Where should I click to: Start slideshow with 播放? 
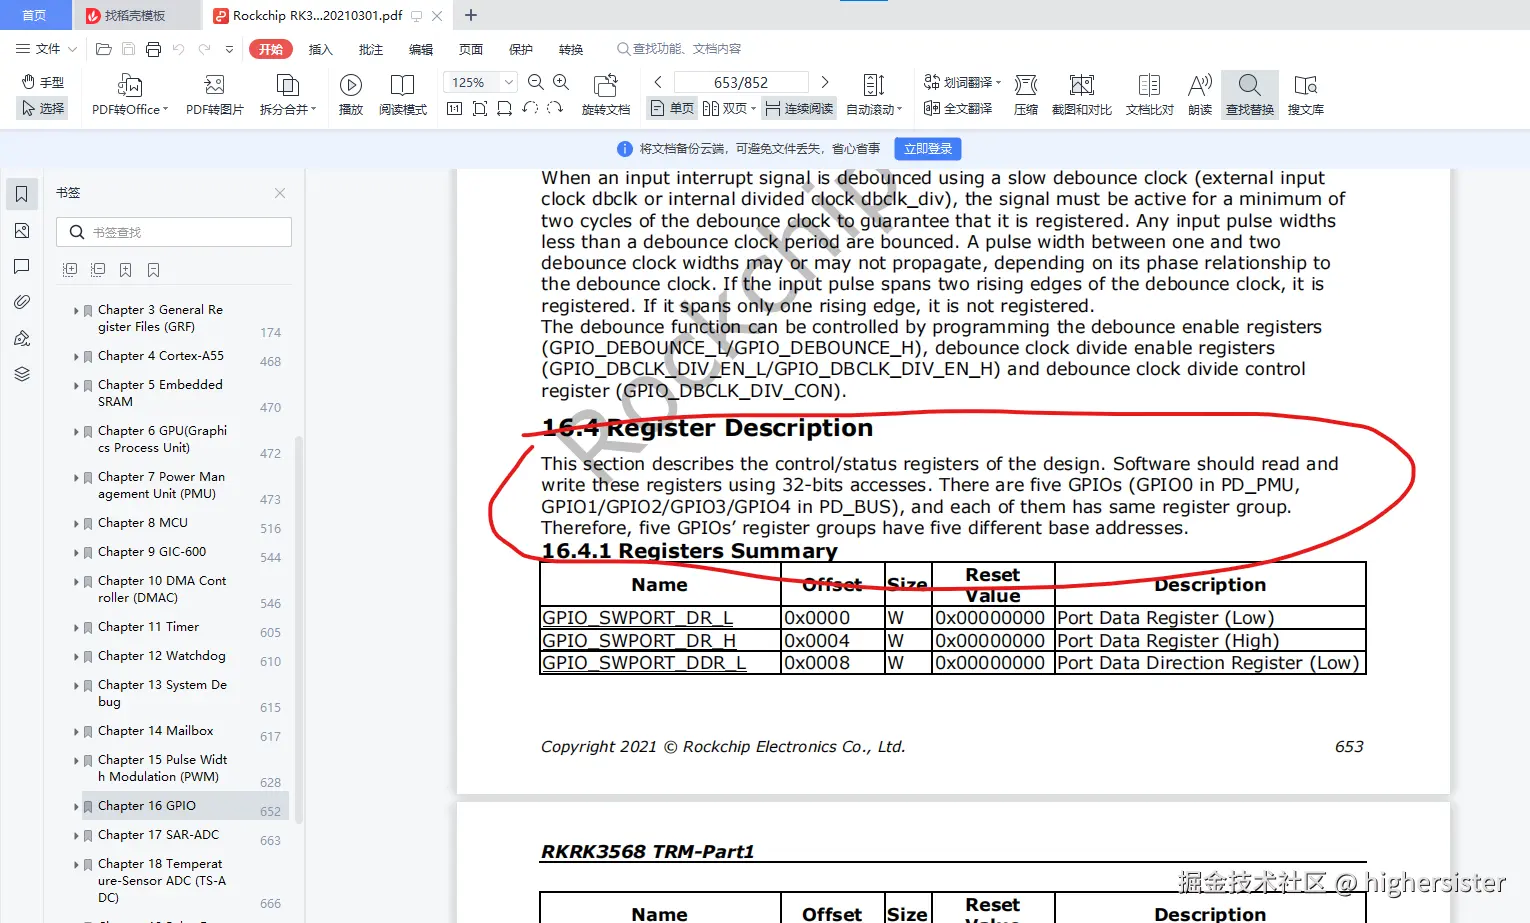351,96
